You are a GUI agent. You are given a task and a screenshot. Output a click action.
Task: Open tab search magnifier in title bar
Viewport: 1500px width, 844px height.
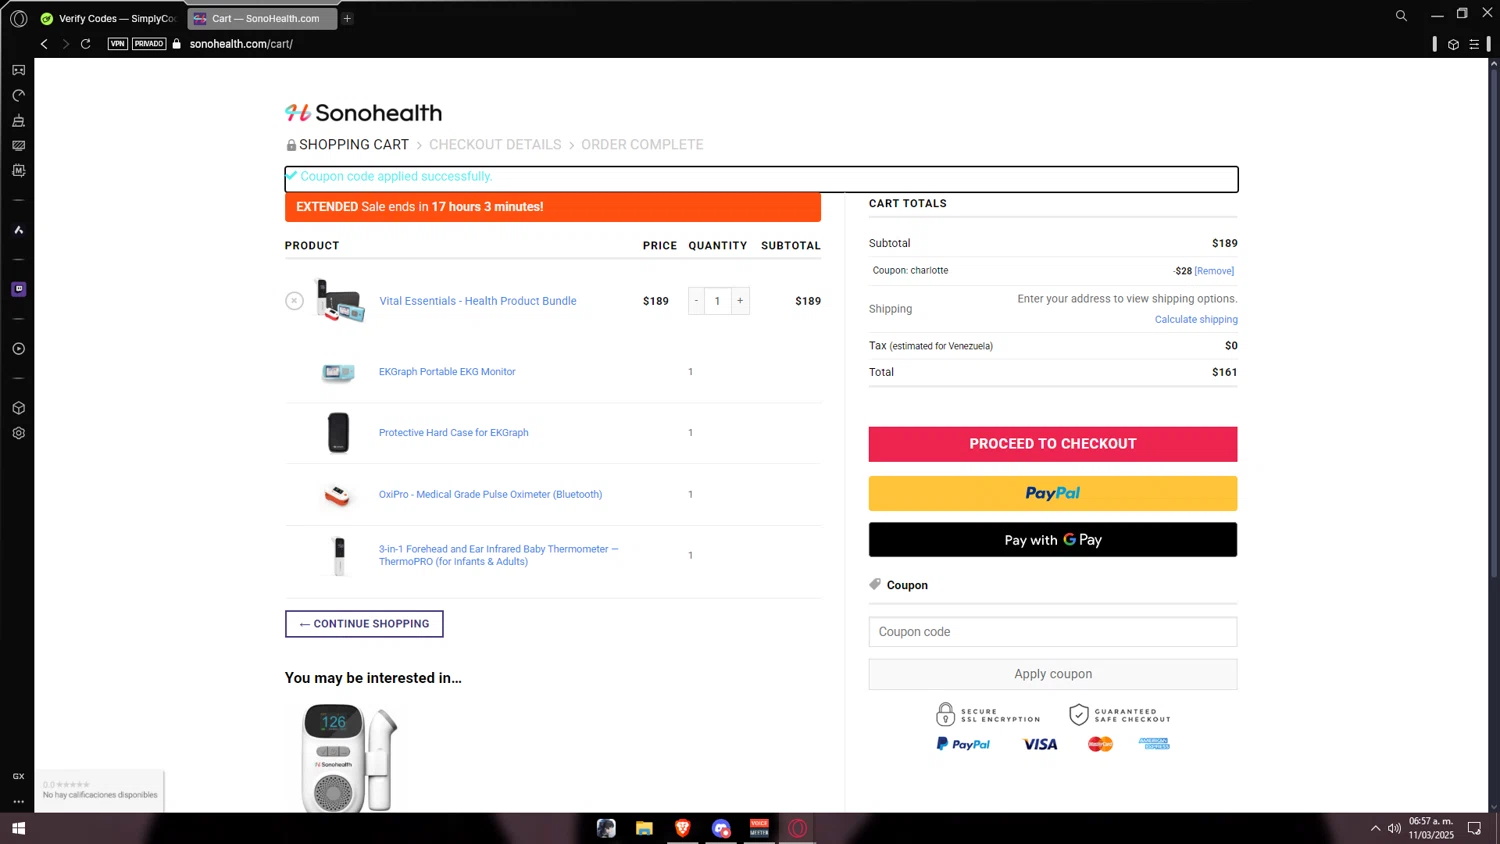pos(1401,16)
